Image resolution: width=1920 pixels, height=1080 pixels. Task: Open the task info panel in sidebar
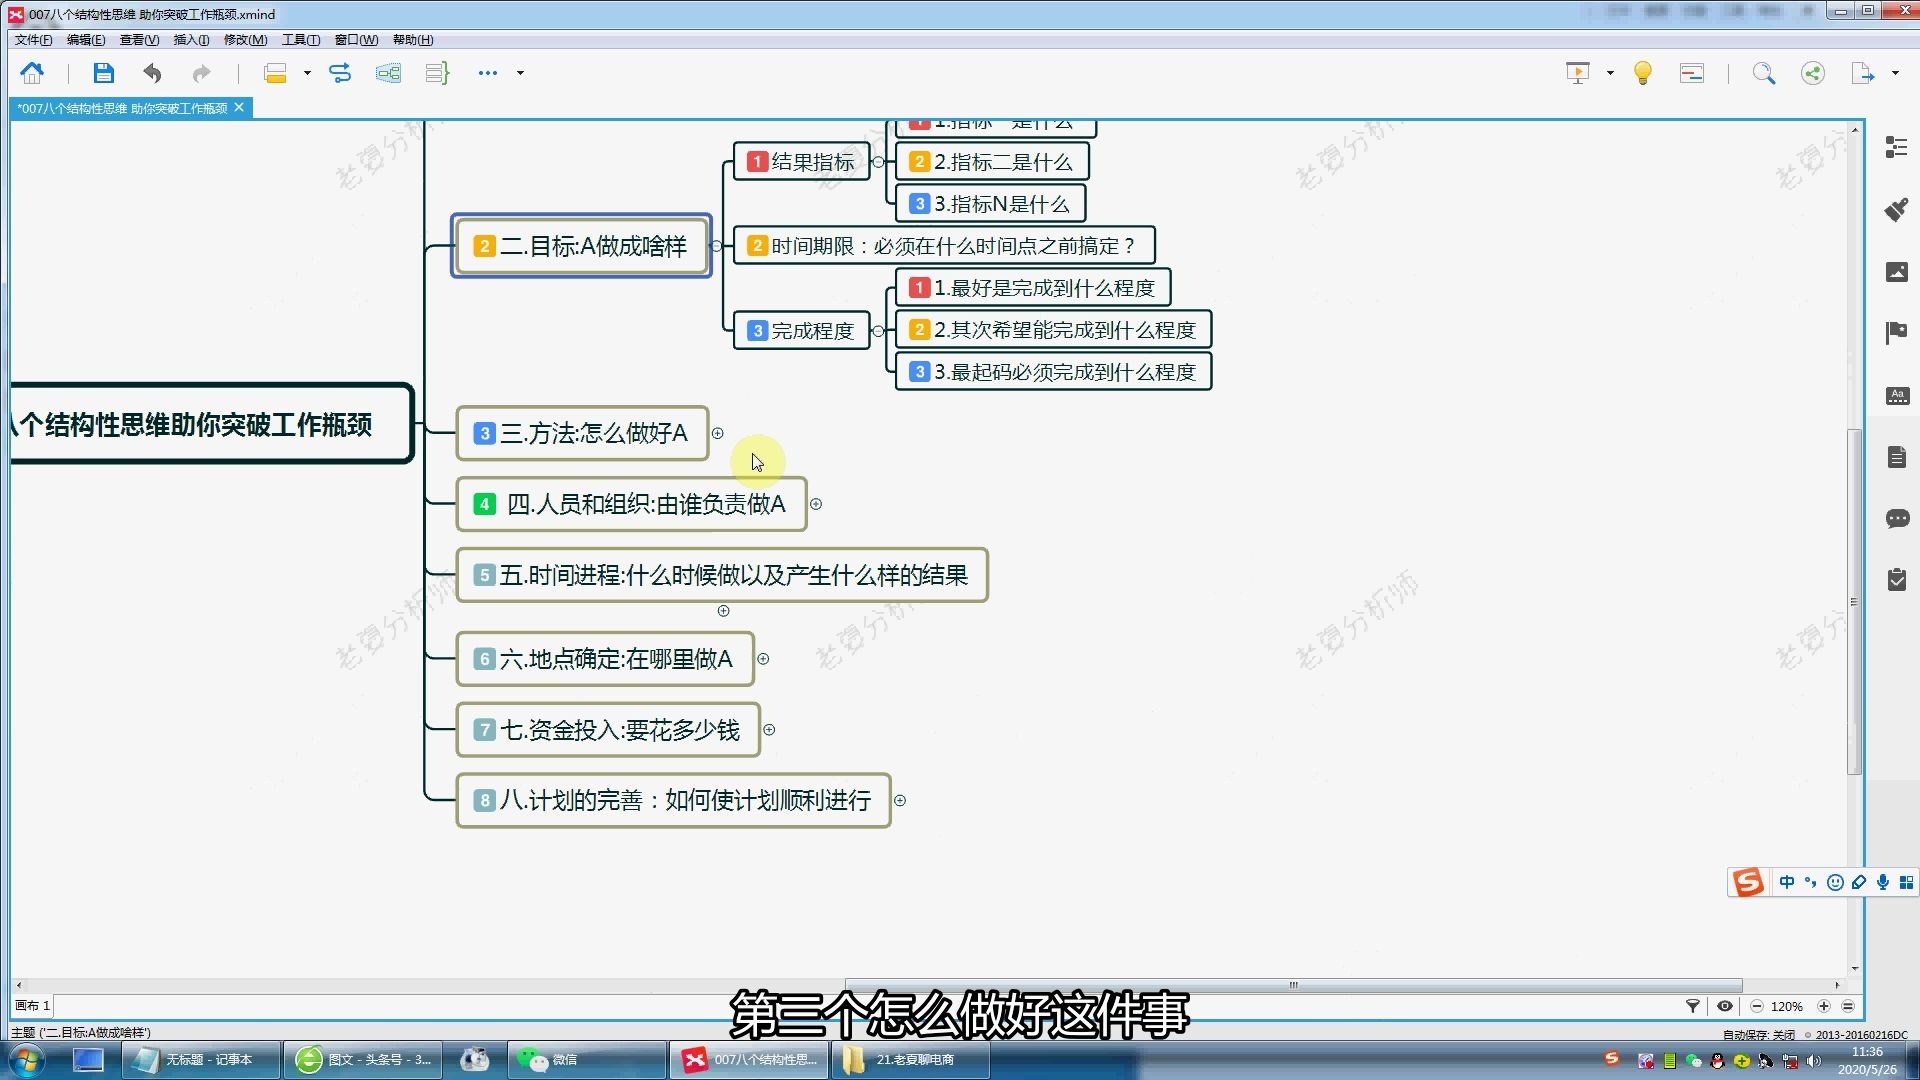pos(1896,580)
